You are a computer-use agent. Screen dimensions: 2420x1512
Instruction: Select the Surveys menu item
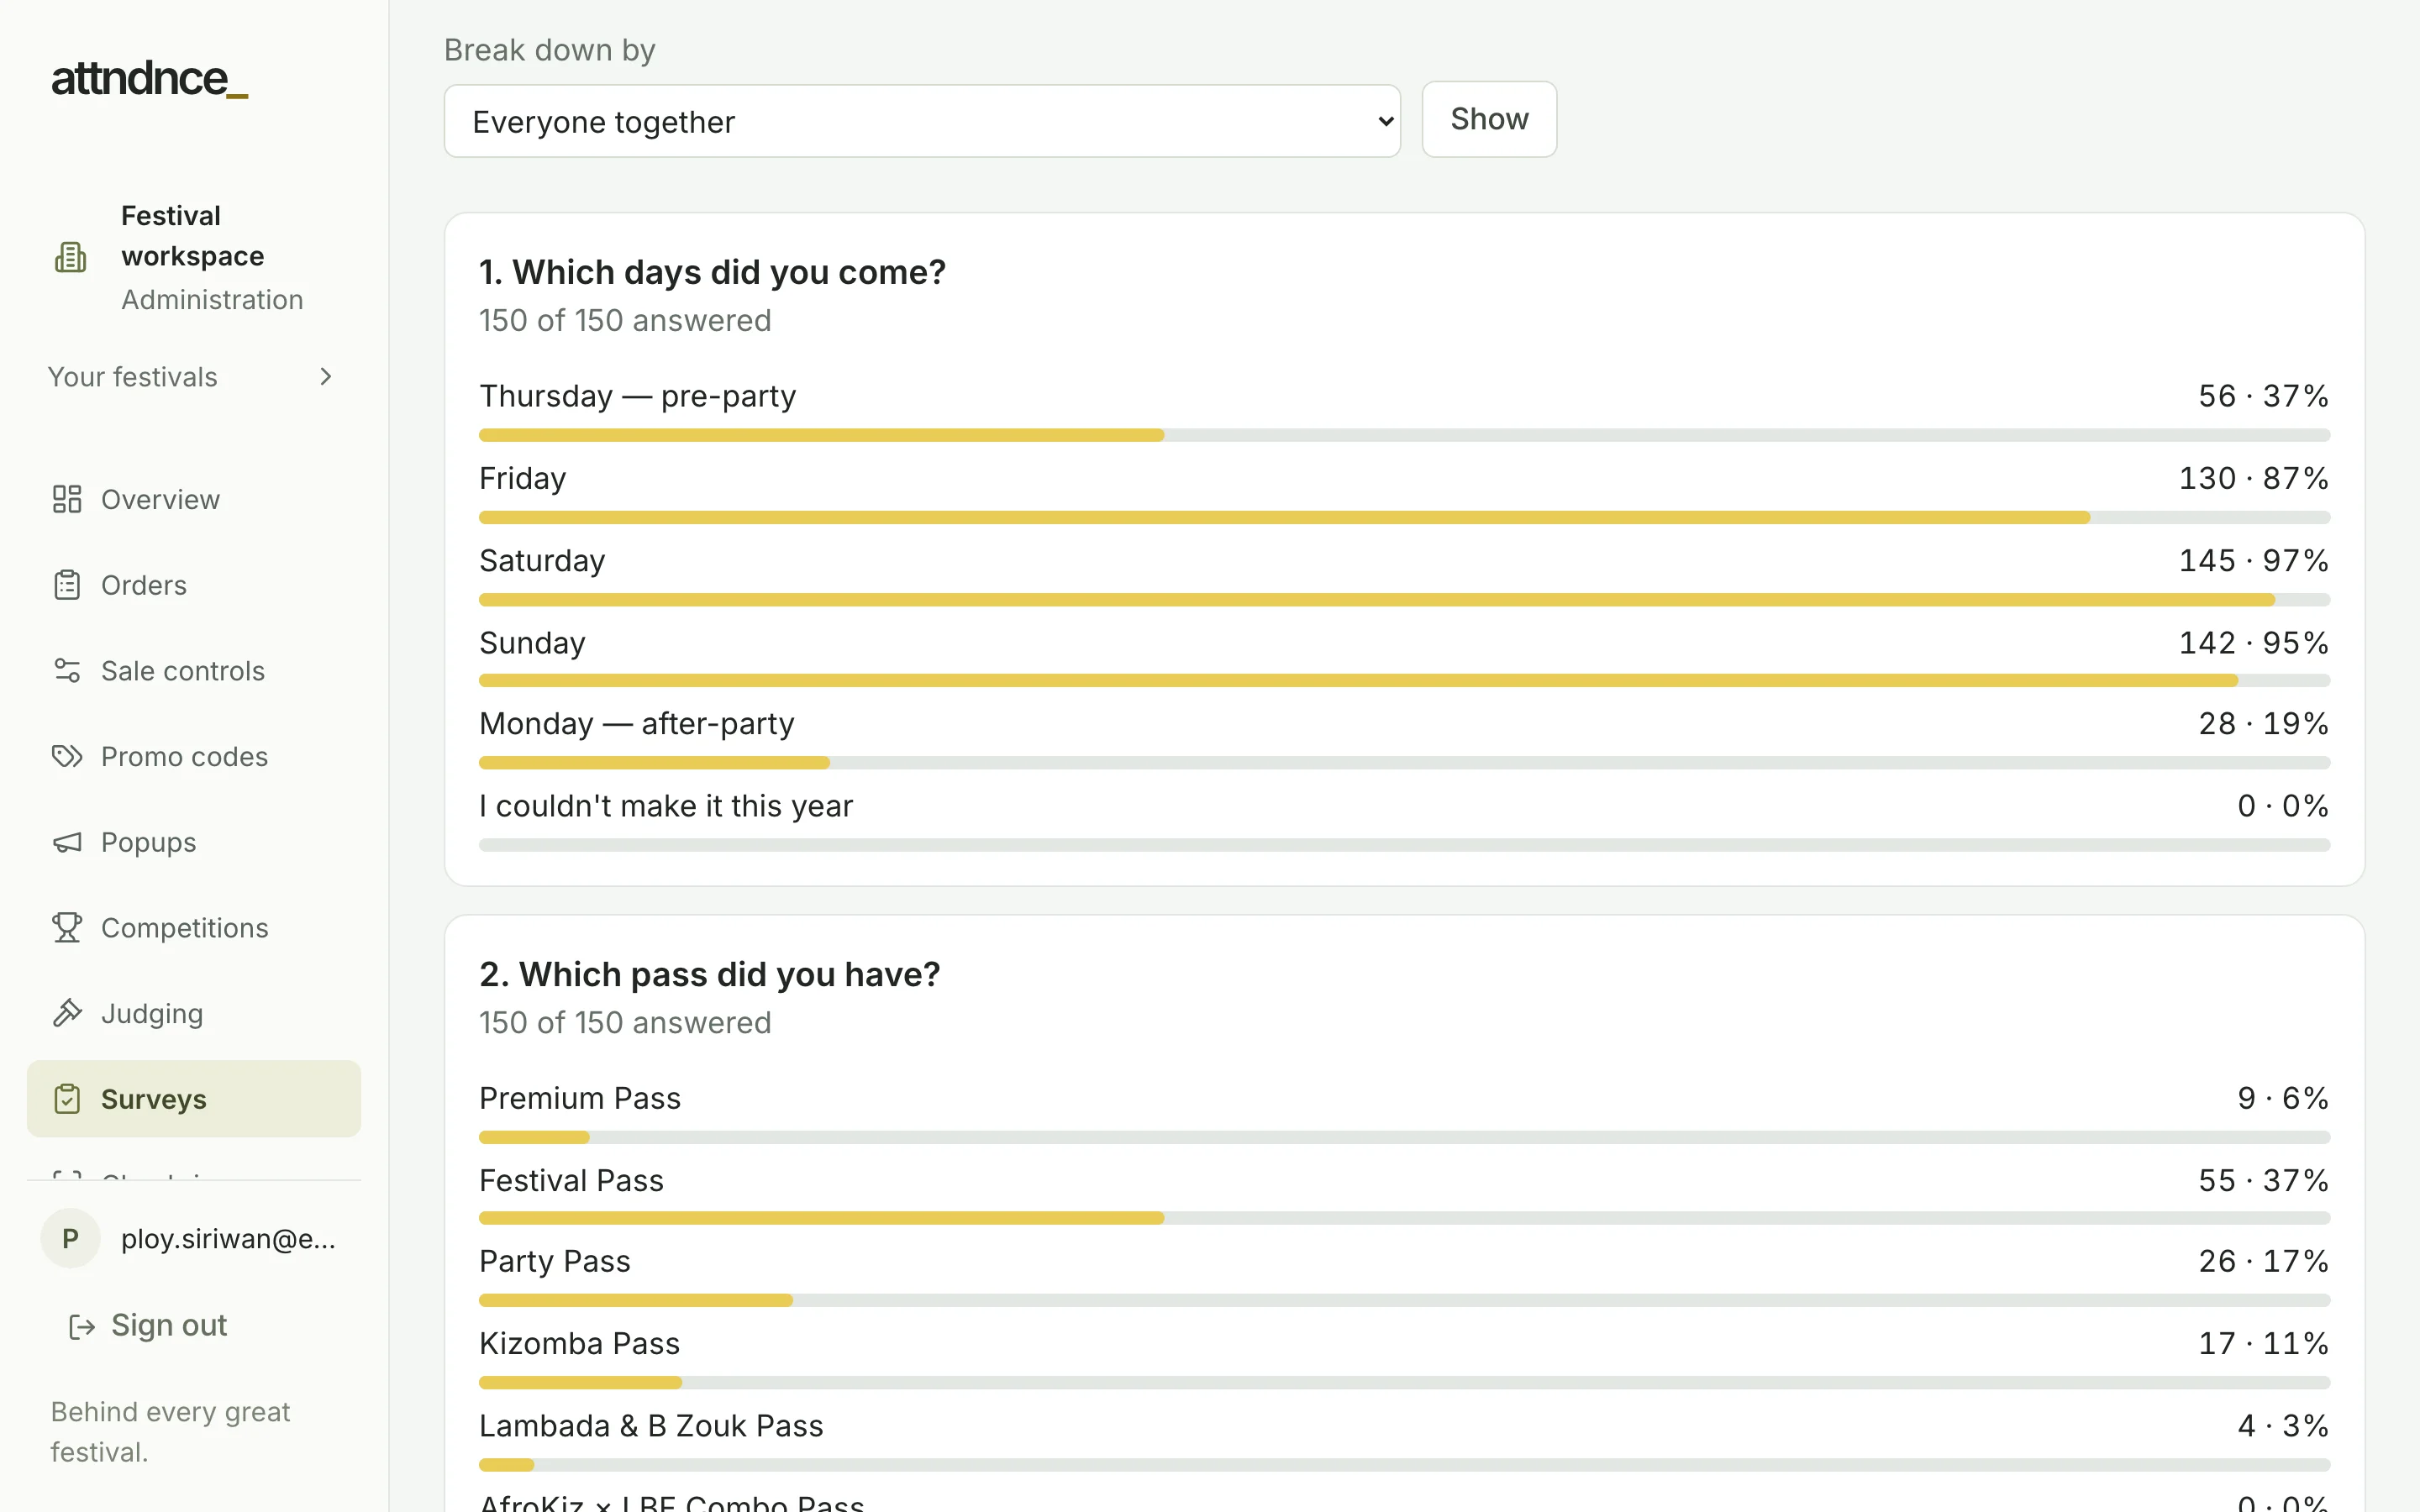tap(194, 1099)
